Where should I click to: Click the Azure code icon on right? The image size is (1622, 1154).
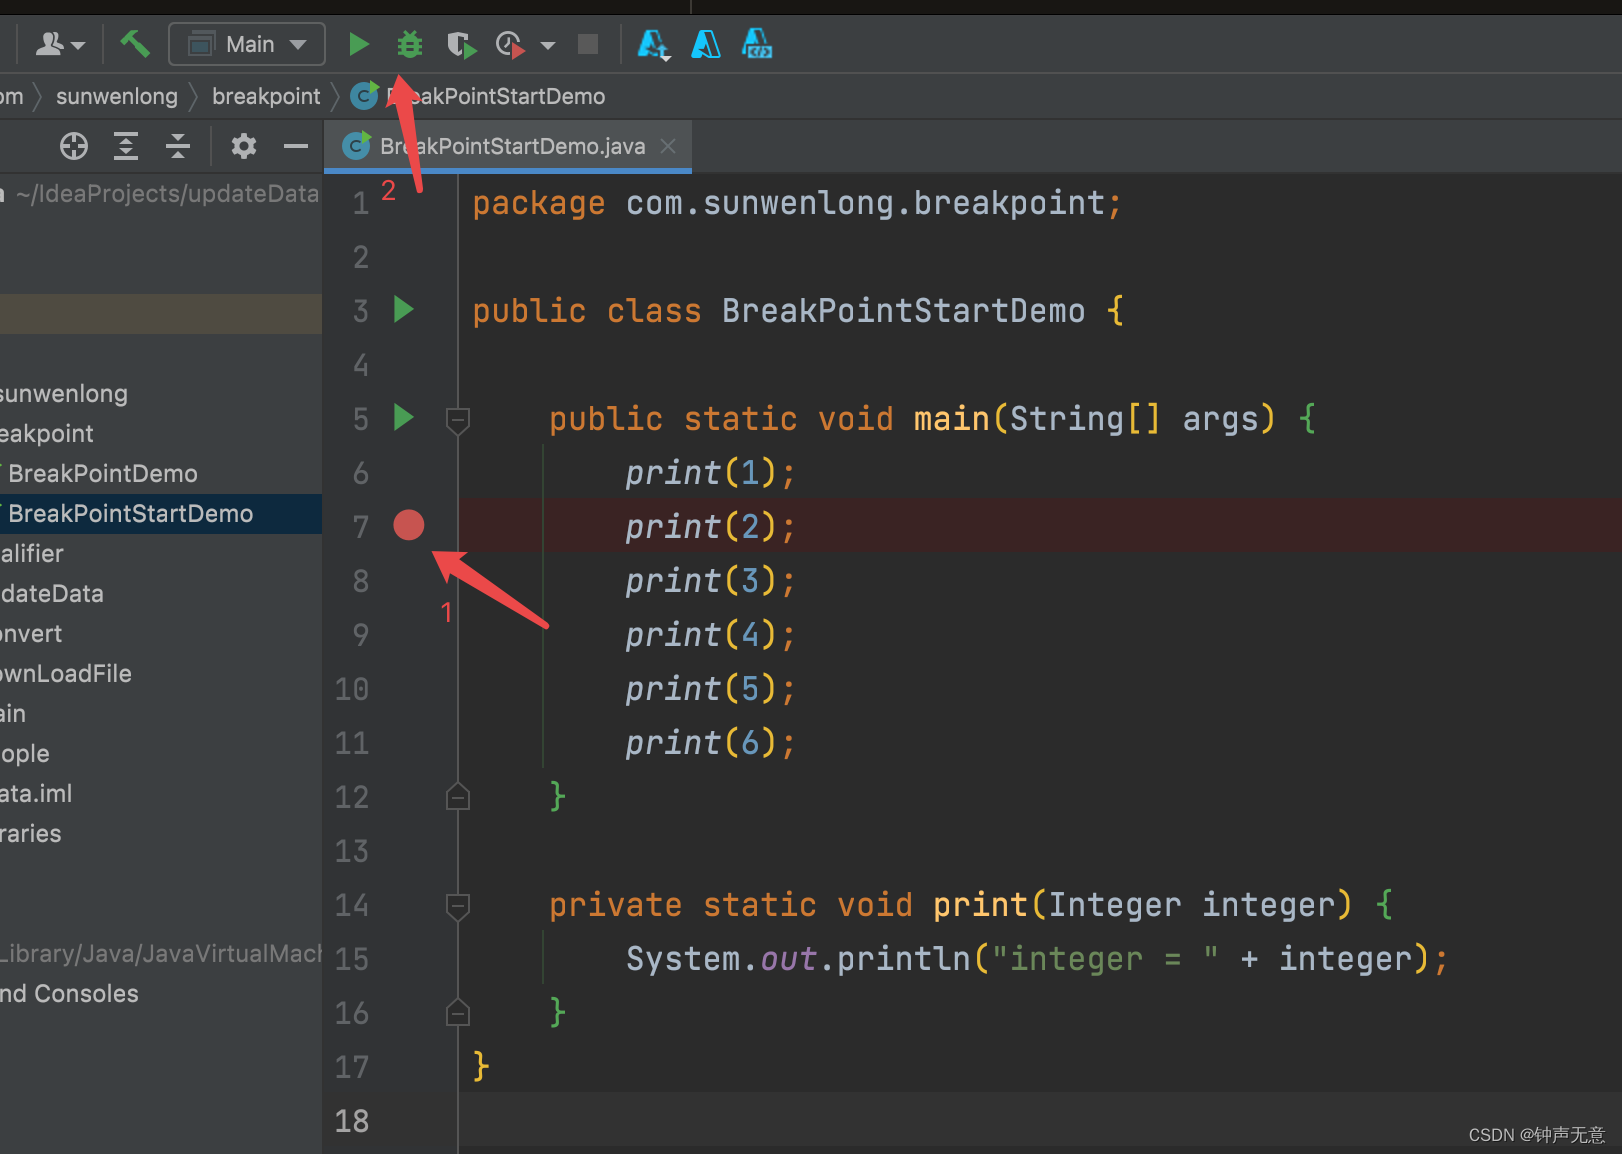tap(757, 44)
